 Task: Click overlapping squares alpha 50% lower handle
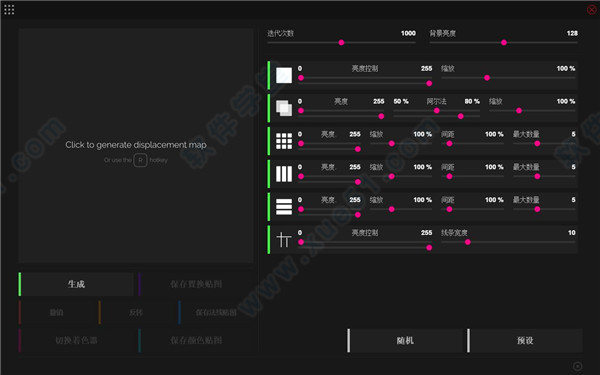click(437, 111)
